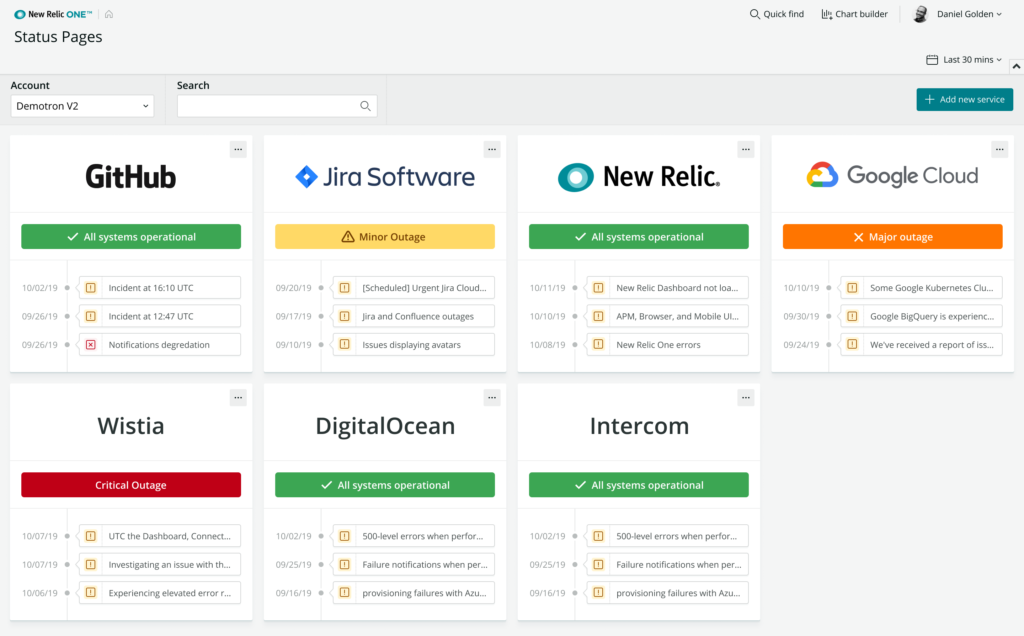Click Intercom's All systems operational banner
The width and height of the screenshot is (1024, 636).
[x=639, y=485]
